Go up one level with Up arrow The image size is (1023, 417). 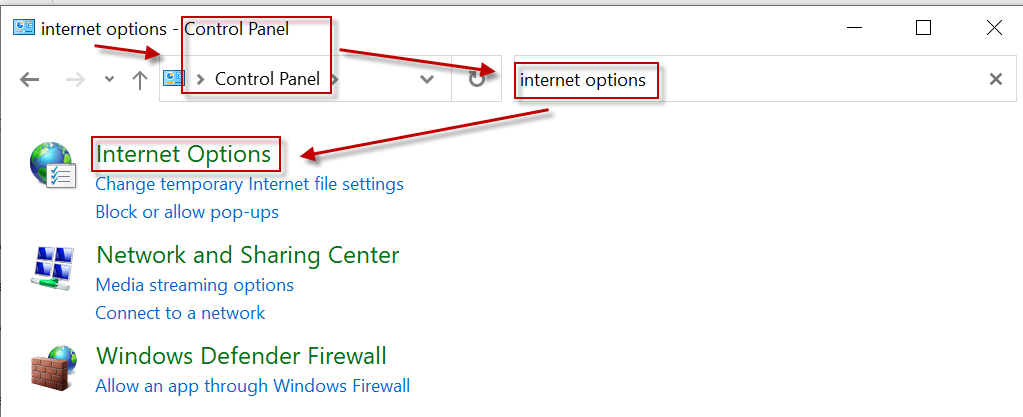(x=139, y=80)
